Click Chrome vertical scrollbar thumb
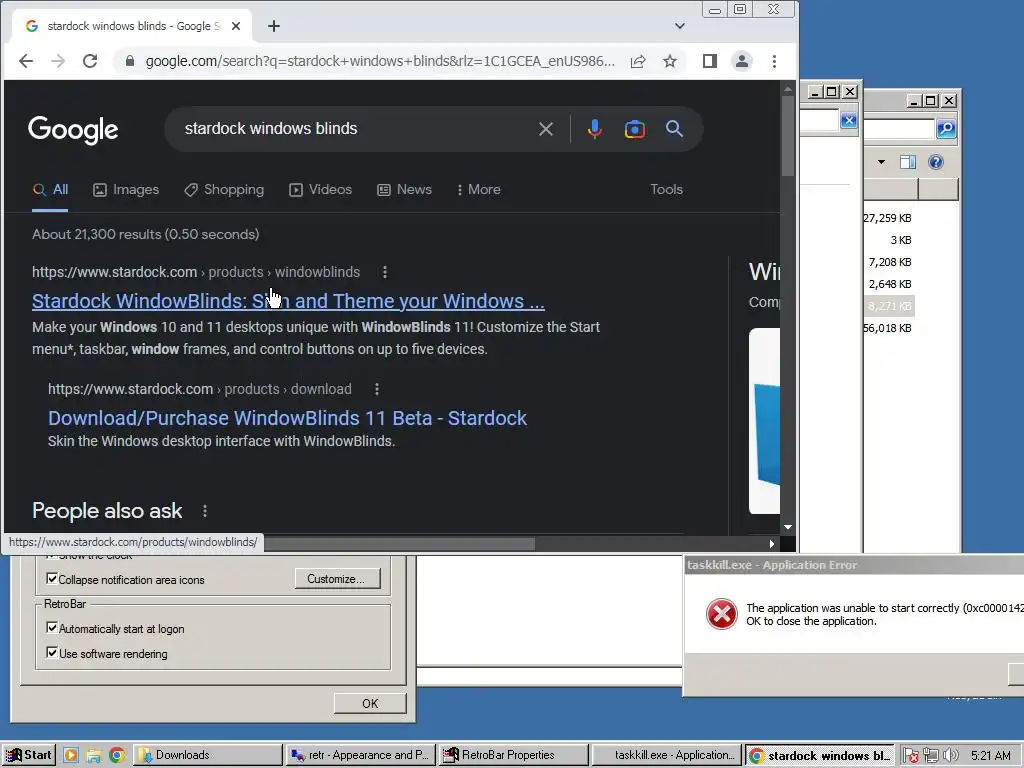 pyautogui.click(x=788, y=136)
